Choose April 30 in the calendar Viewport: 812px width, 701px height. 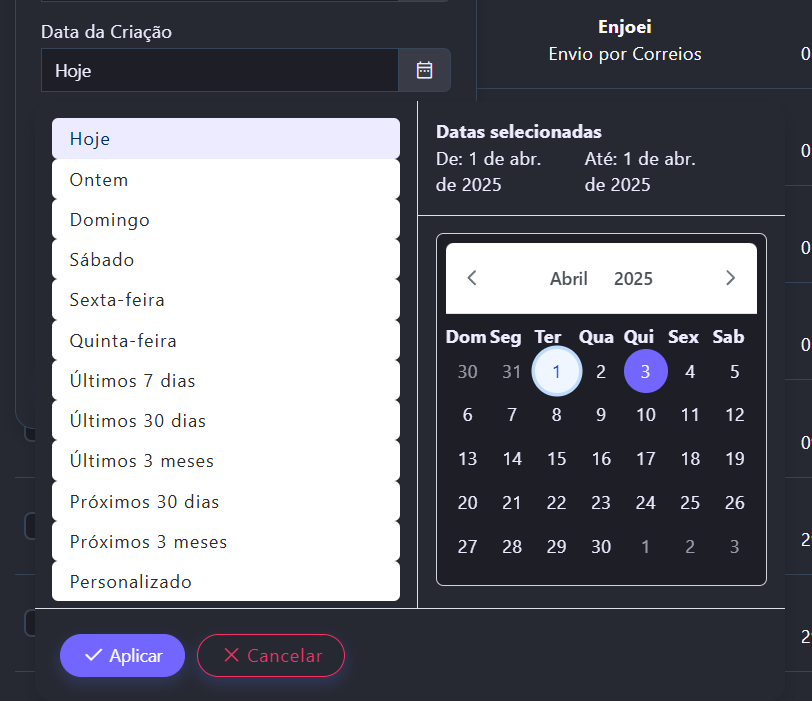click(601, 546)
